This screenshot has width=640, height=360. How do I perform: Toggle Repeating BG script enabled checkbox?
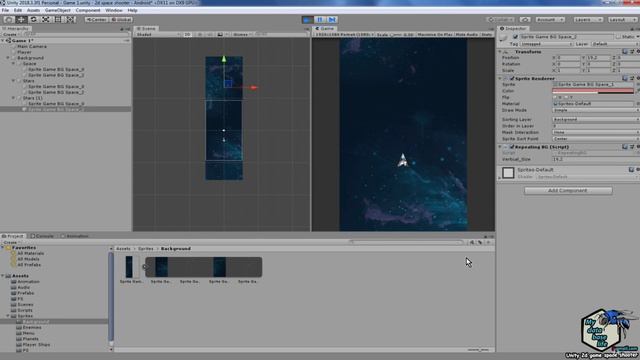click(512, 147)
